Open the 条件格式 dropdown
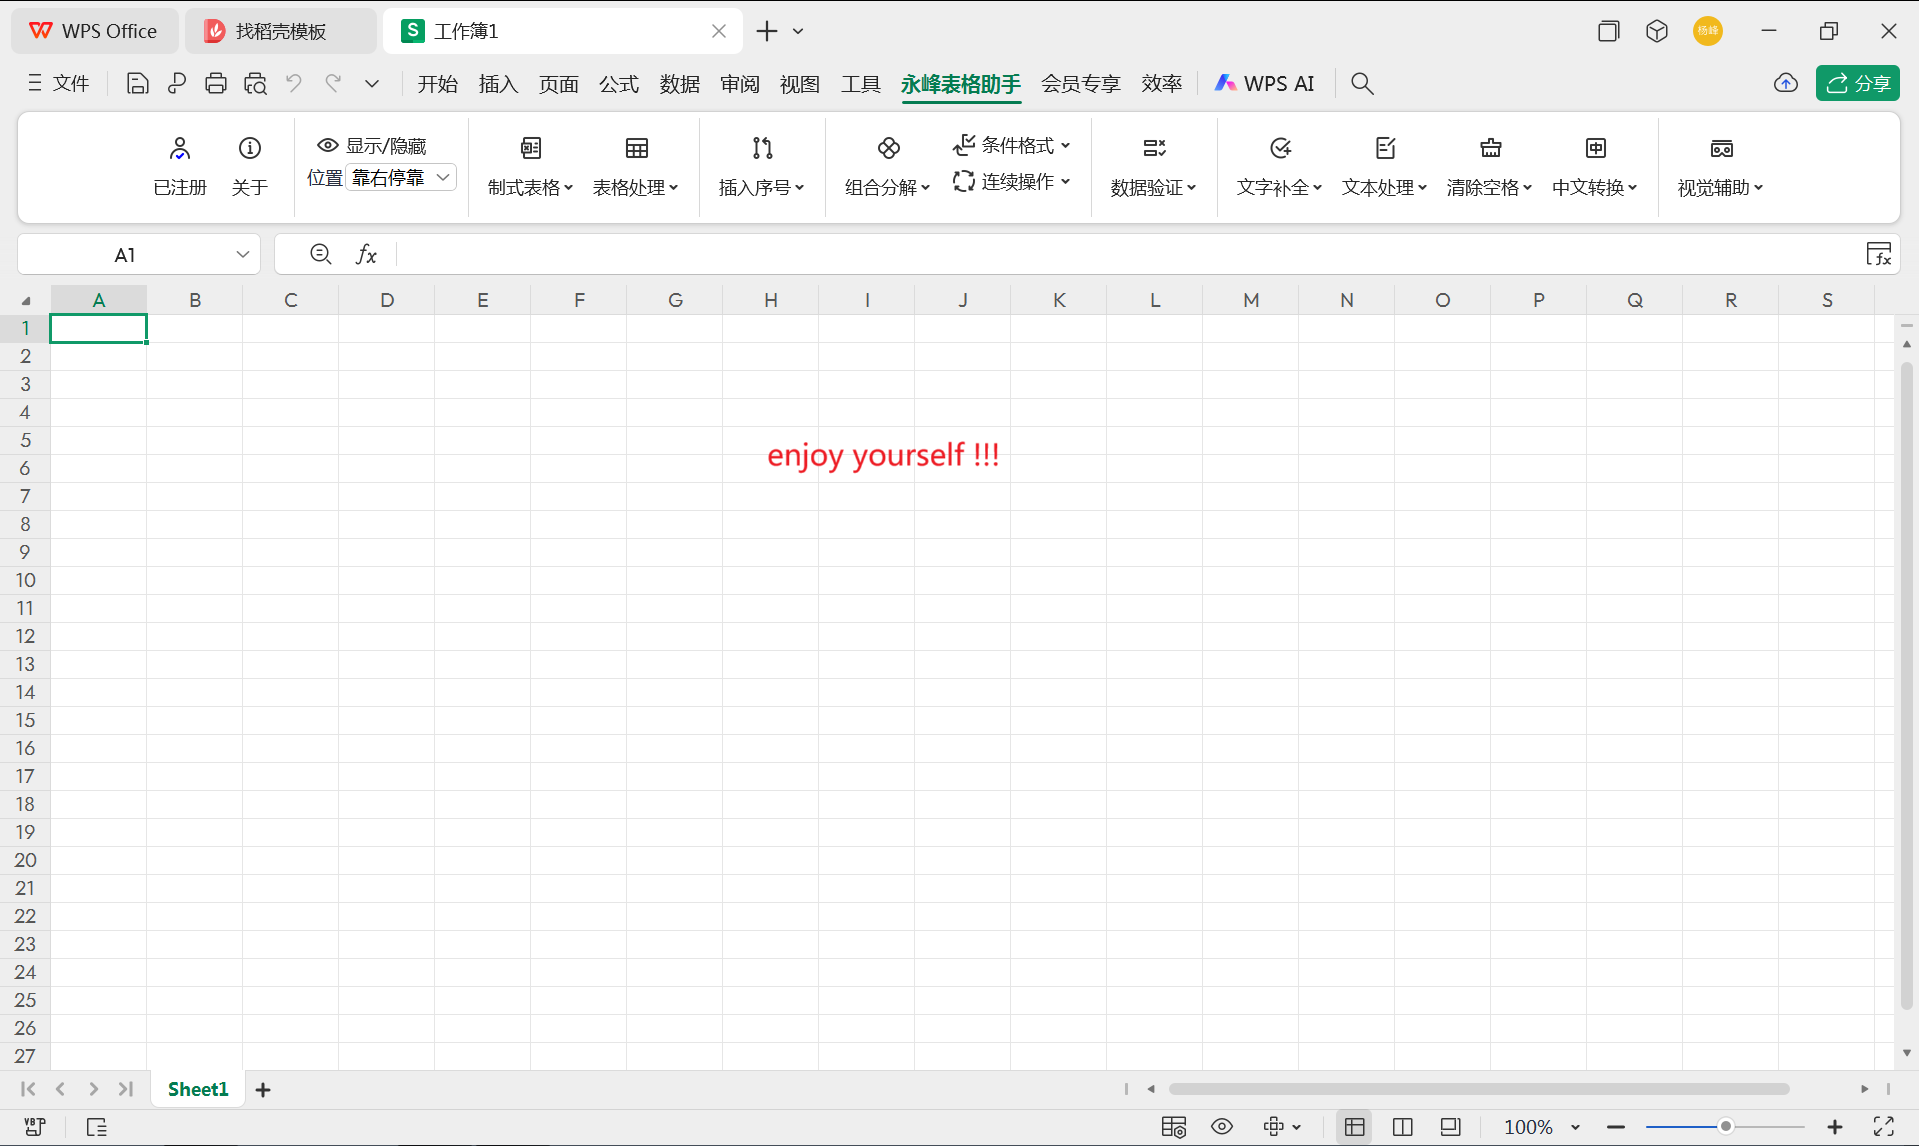 (1012, 145)
